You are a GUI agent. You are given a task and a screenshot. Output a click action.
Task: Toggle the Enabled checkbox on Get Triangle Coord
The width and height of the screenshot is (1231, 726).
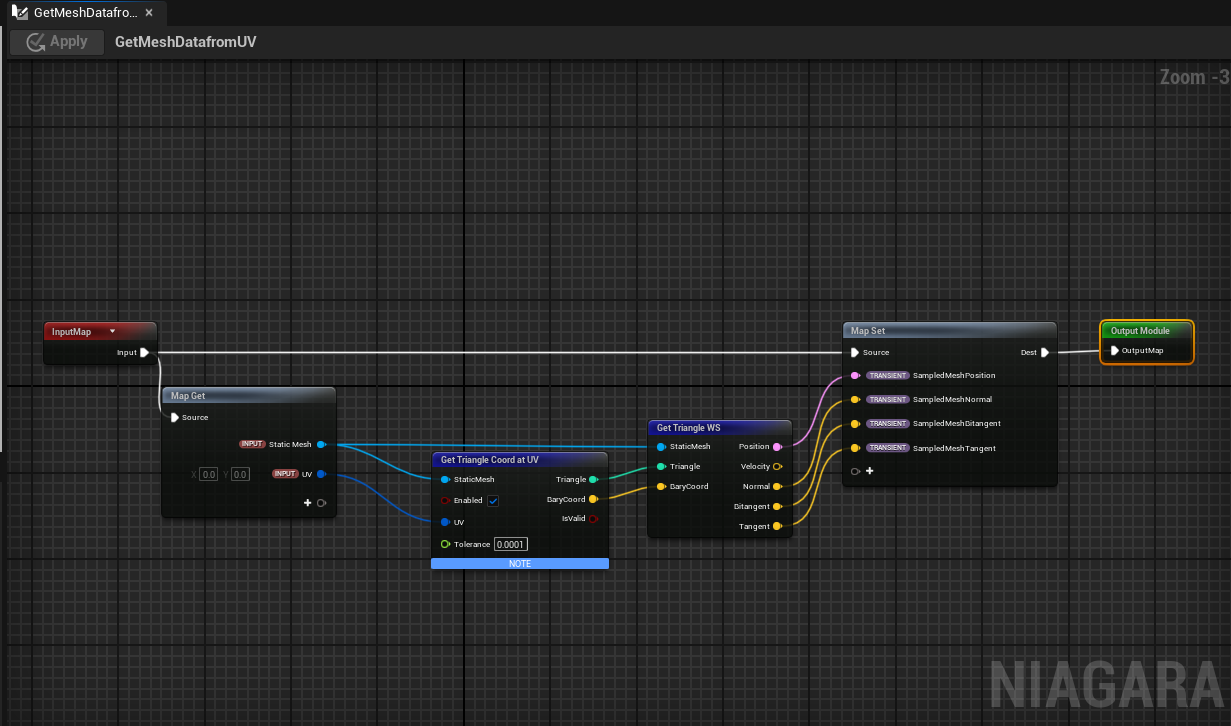pyautogui.click(x=493, y=501)
